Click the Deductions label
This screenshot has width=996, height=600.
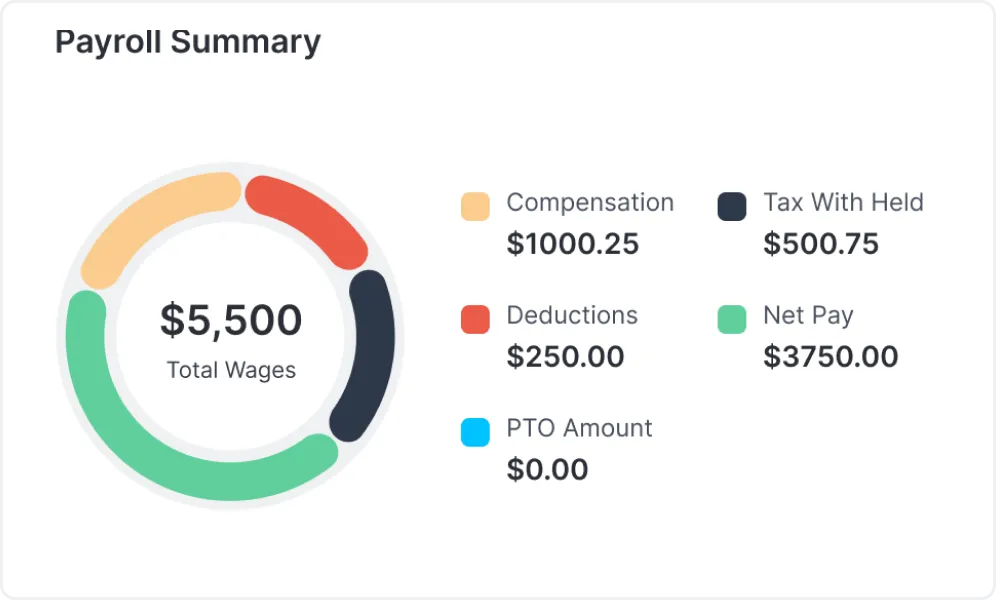point(572,315)
